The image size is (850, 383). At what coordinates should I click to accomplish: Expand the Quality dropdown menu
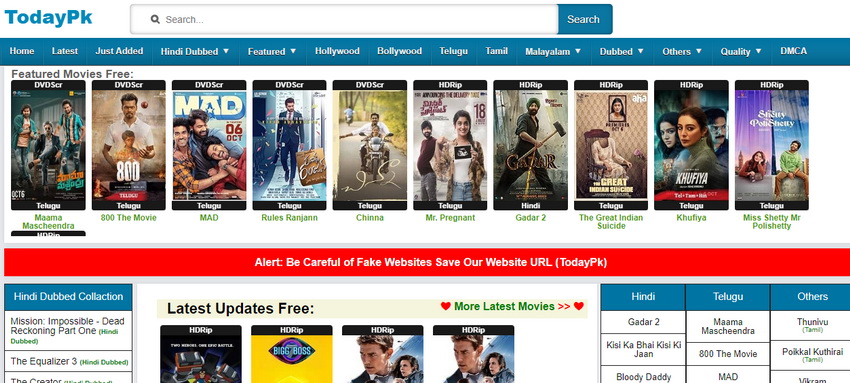[741, 51]
